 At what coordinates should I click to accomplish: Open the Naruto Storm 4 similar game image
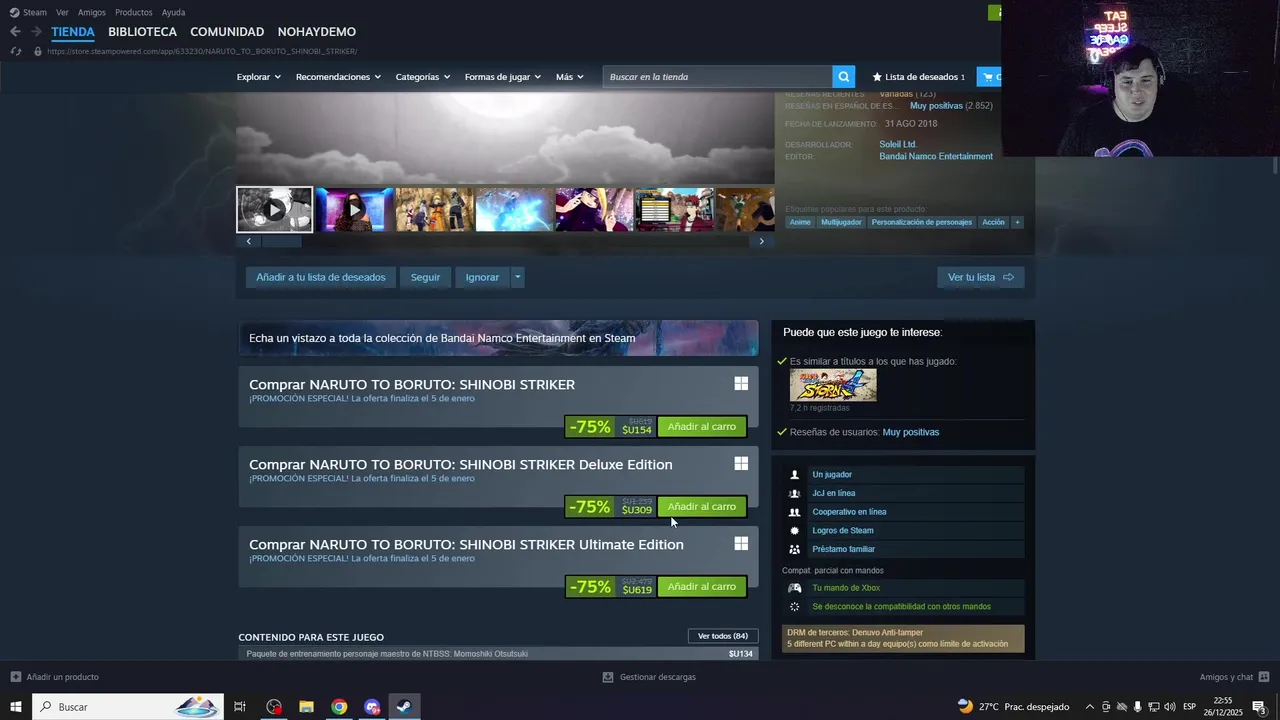(833, 385)
